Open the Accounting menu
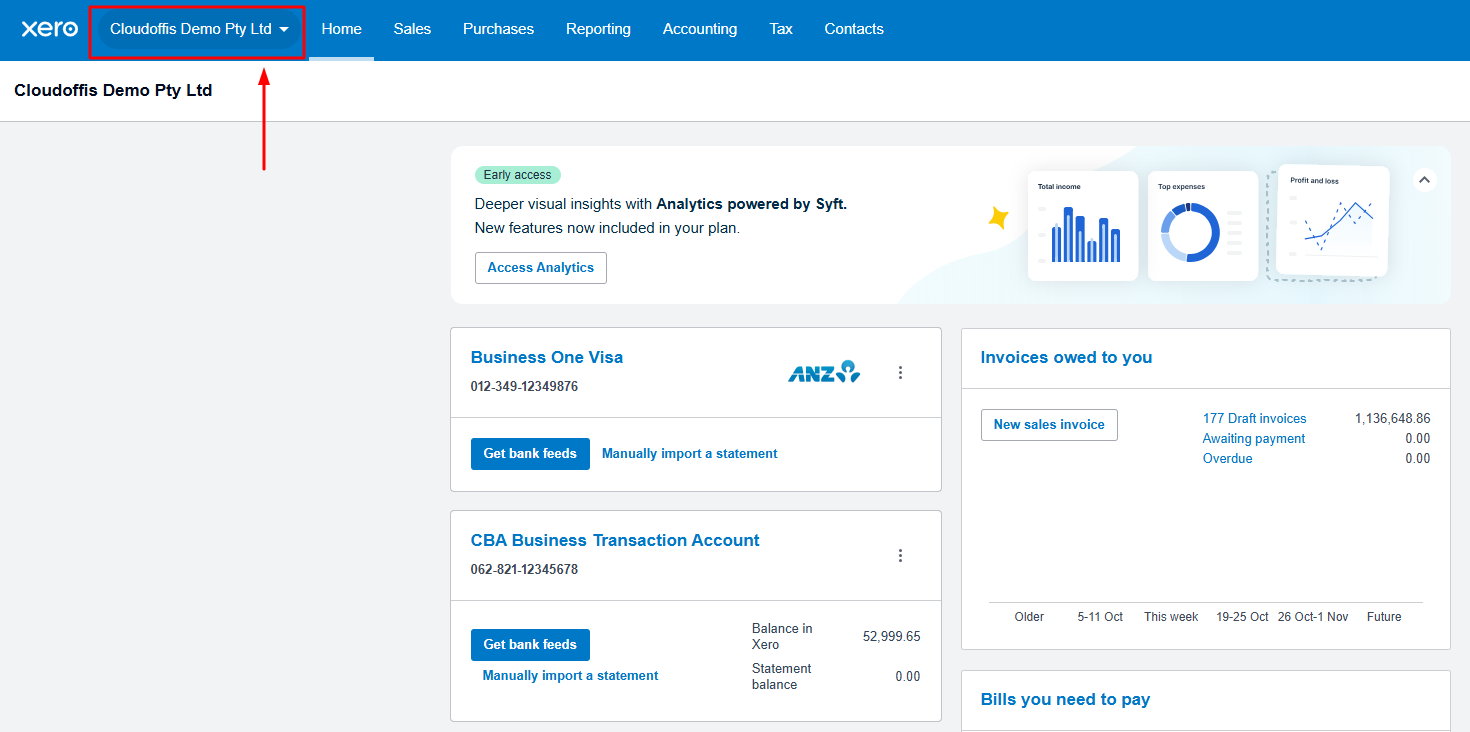This screenshot has width=1470, height=732. click(700, 29)
